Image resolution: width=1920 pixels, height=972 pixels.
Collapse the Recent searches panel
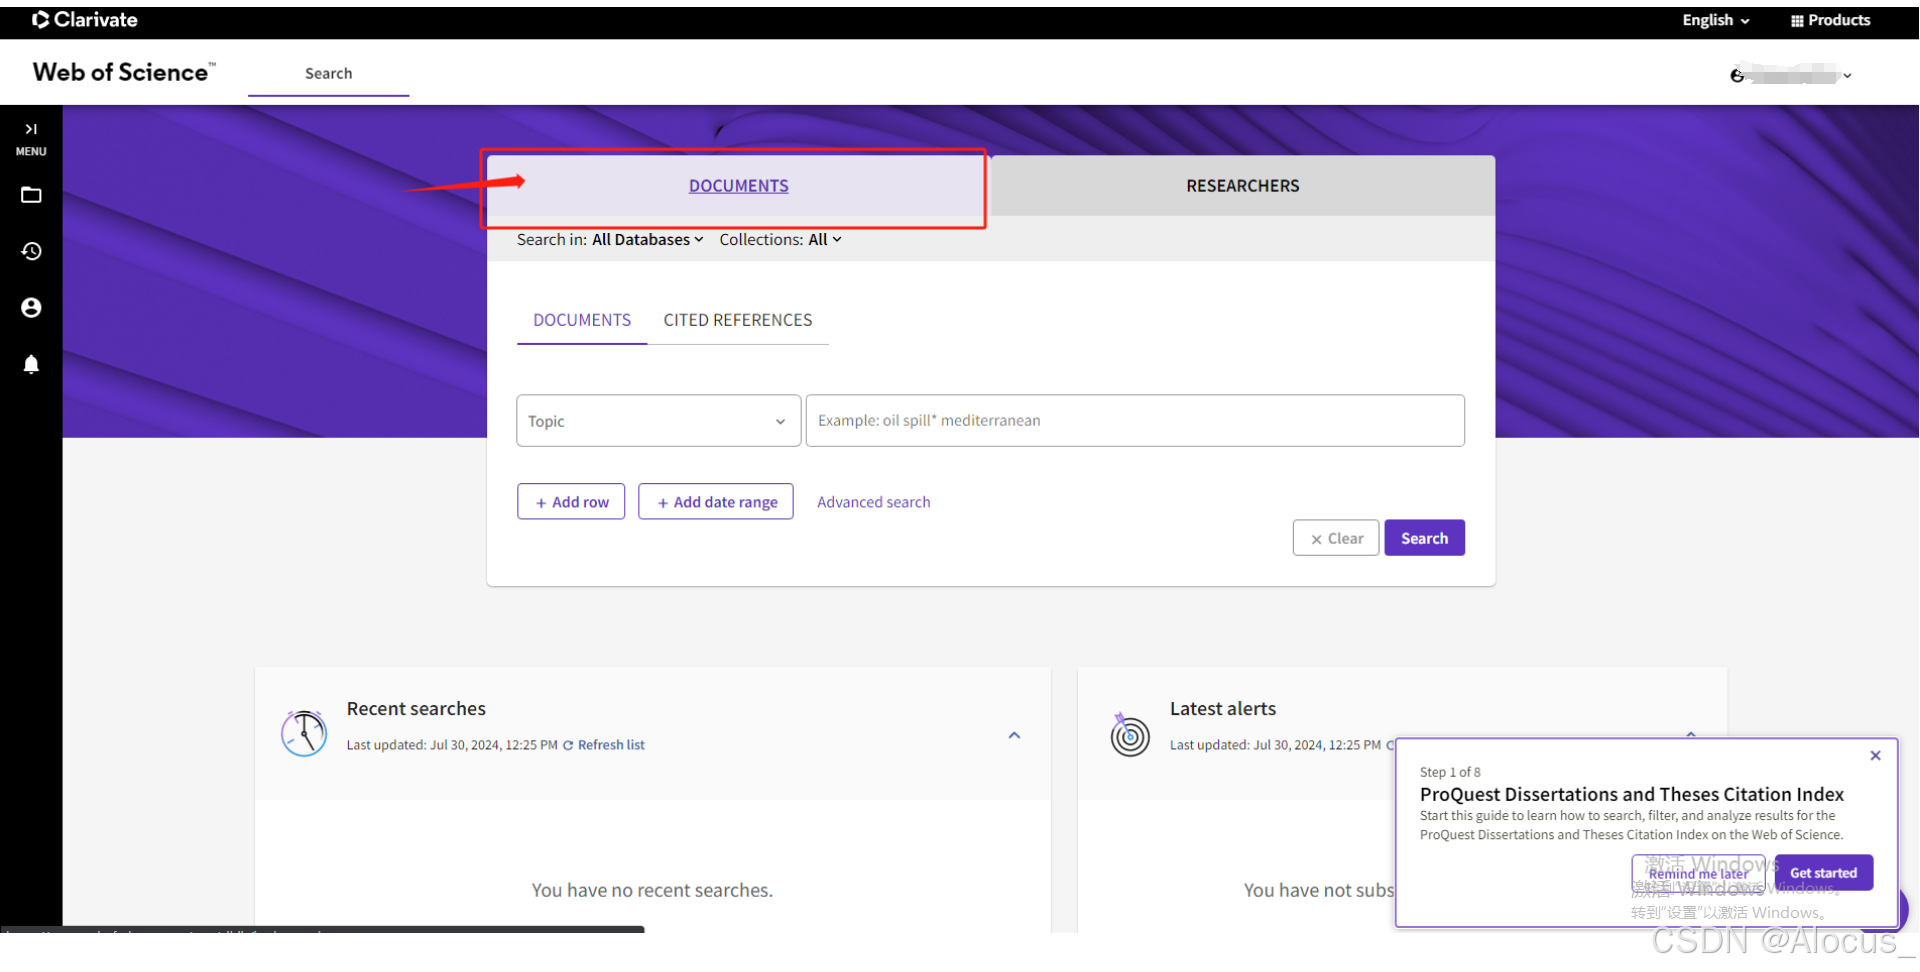1014,735
